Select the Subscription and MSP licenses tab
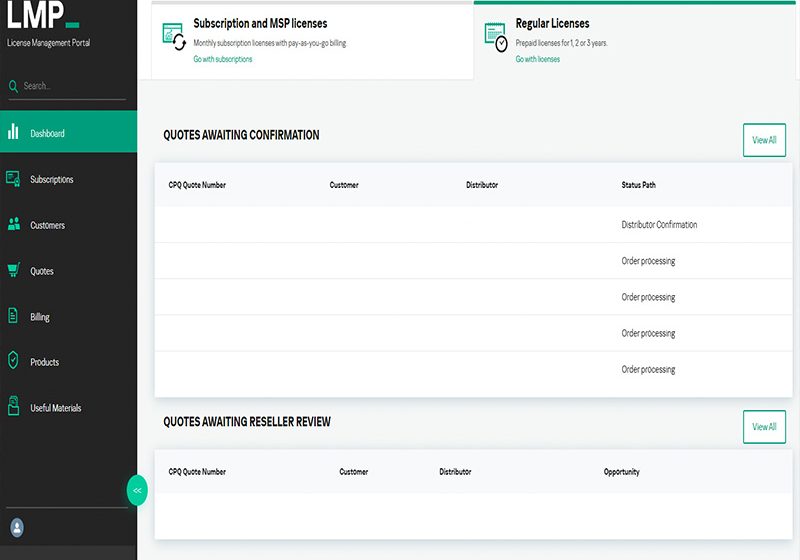 [312, 41]
